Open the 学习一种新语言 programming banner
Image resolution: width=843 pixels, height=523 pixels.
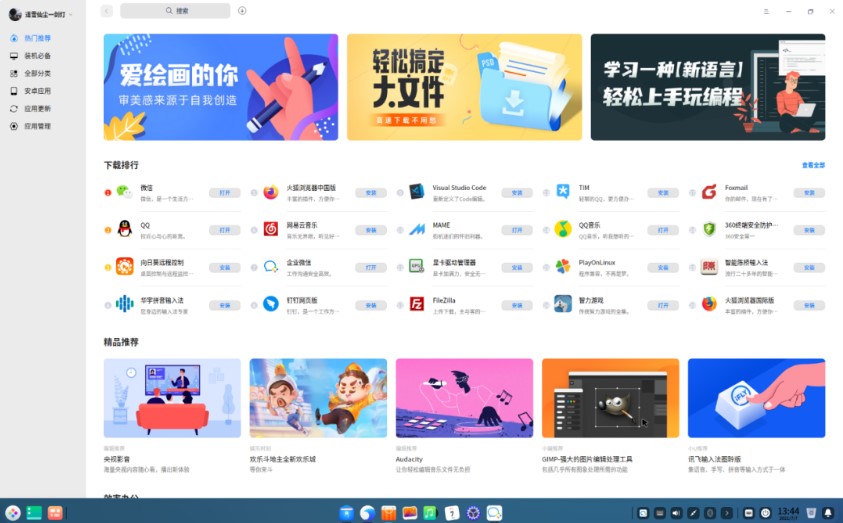click(708, 87)
